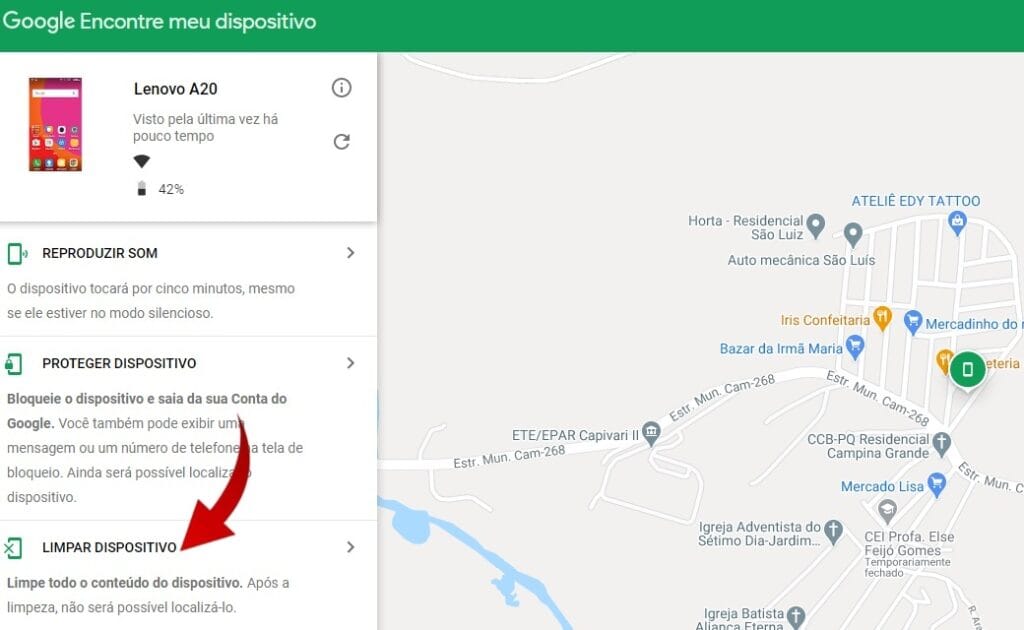This screenshot has width=1024, height=630.
Task: Click the Igreja Adventista do Sétimo Dia label
Action: (x=760, y=533)
